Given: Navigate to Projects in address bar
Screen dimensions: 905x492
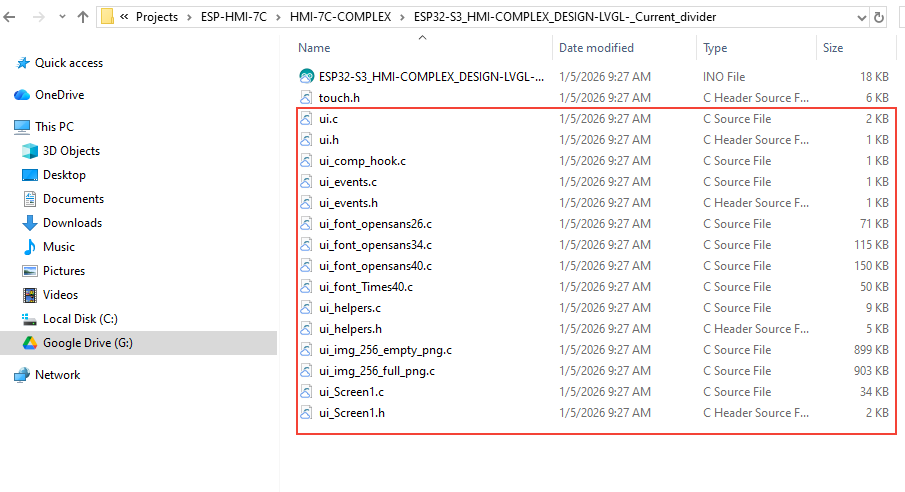Looking at the screenshot, I should pyautogui.click(x=157, y=17).
